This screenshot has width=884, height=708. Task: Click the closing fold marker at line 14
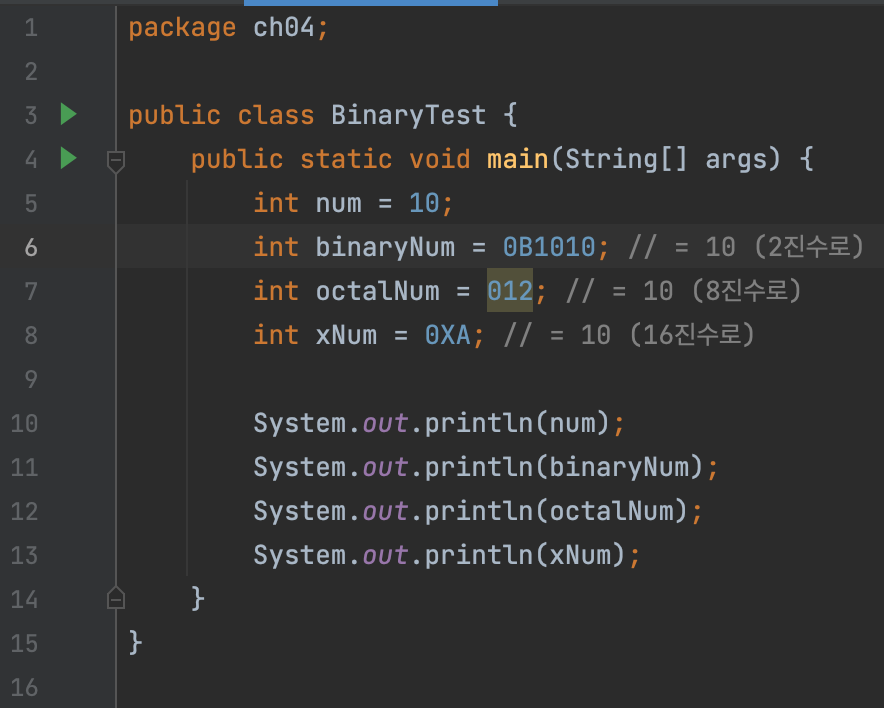pyautogui.click(x=116, y=598)
